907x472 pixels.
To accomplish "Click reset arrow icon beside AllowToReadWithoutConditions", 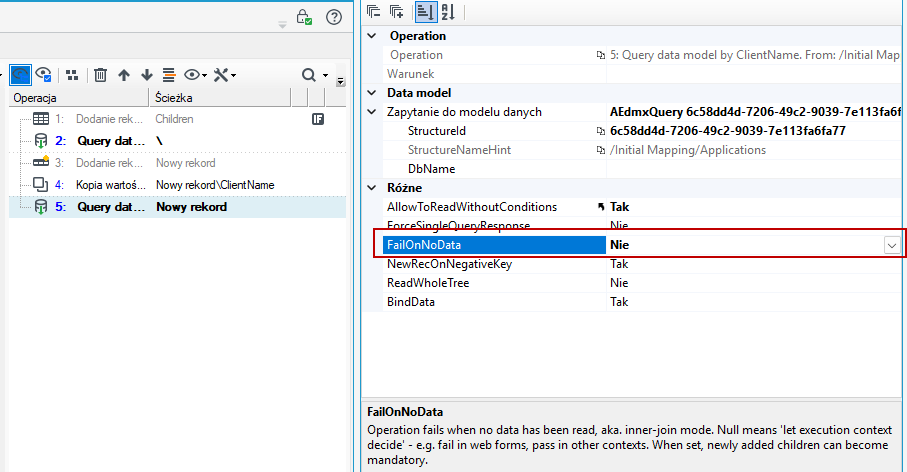I will [600, 207].
